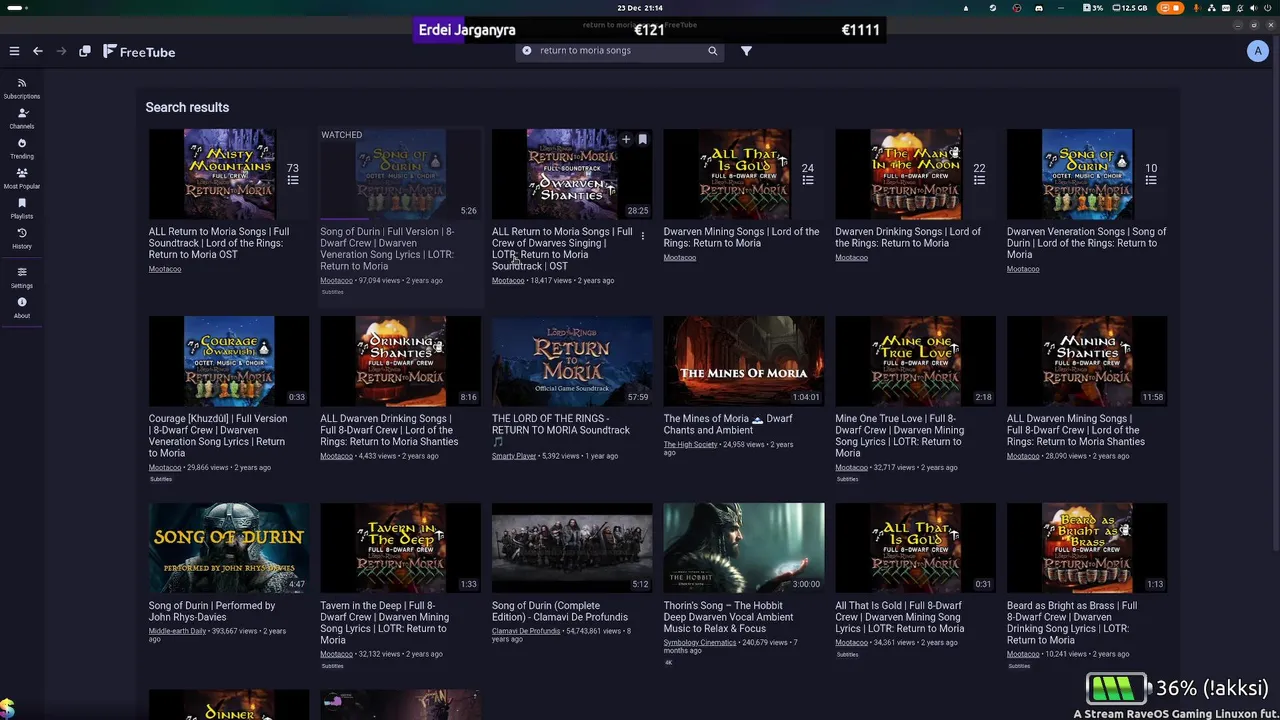This screenshot has width=1280, height=720.
Task: Focus the search field 'return to moria songs'
Action: point(618,50)
